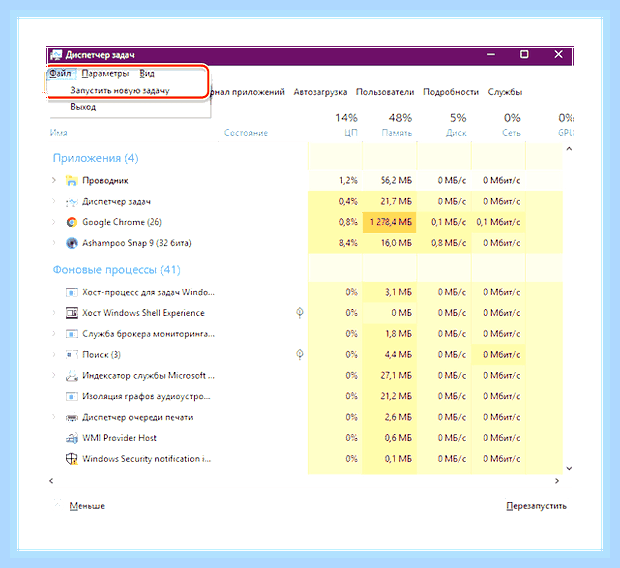Screen dimensions: 620x568
Task: Click the Поиск (3) process icon
Action: pyautogui.click(x=72, y=354)
